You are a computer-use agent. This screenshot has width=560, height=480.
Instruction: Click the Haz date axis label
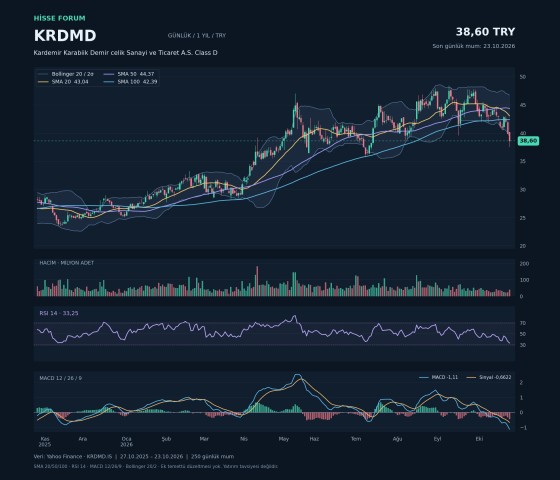tap(314, 439)
